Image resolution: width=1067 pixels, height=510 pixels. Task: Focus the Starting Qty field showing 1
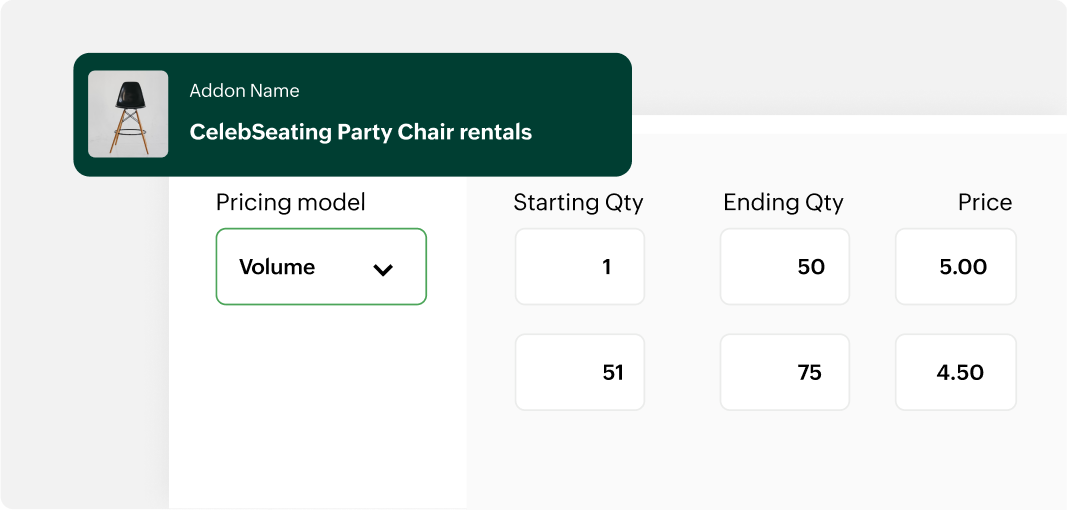[580, 267]
